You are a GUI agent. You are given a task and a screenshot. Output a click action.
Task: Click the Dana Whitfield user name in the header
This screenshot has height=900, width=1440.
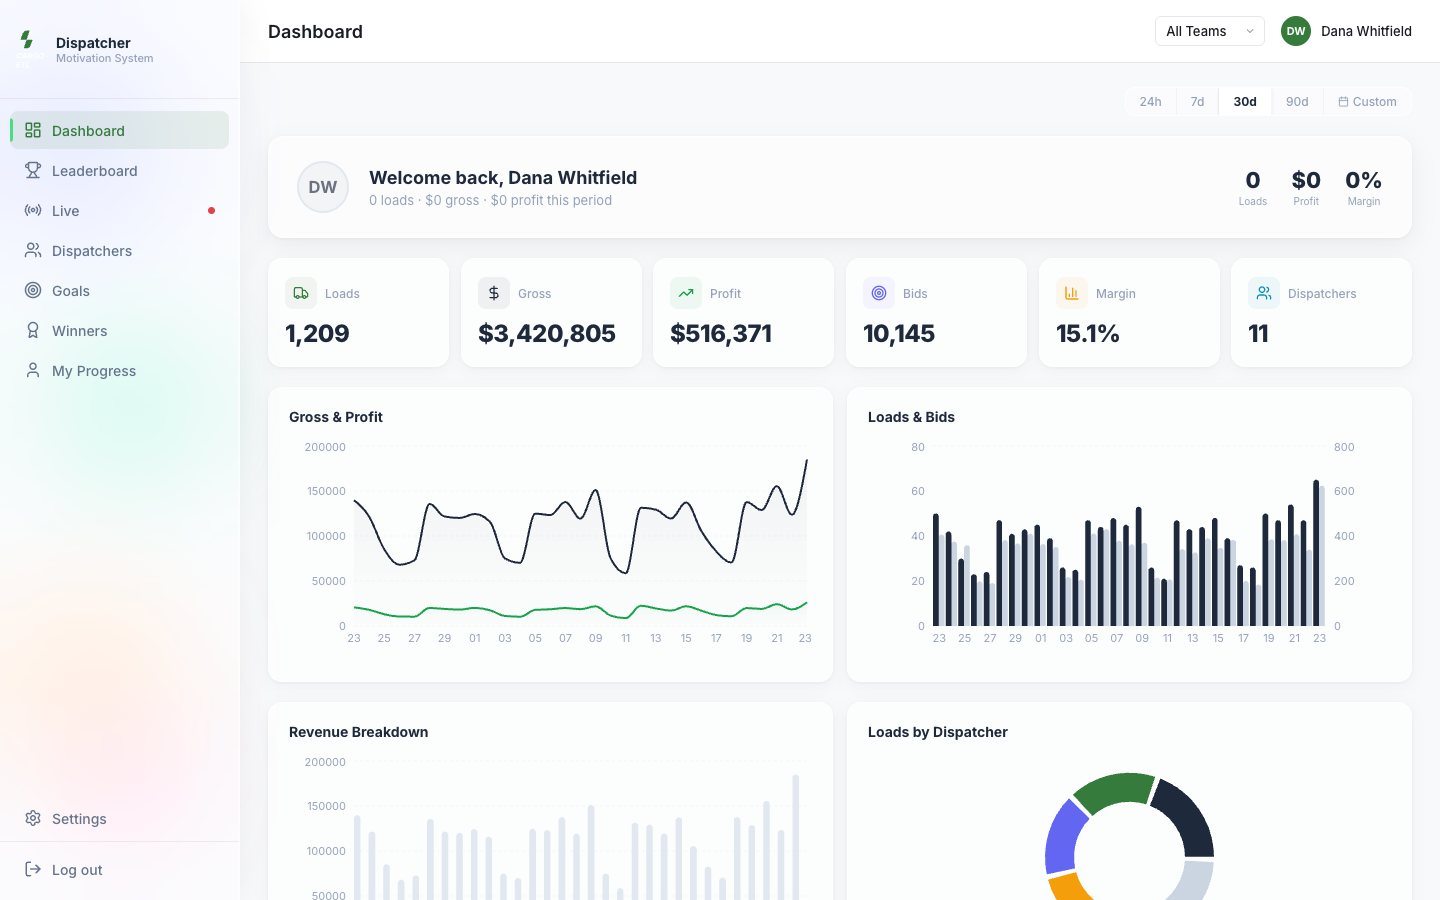[x=1366, y=31]
